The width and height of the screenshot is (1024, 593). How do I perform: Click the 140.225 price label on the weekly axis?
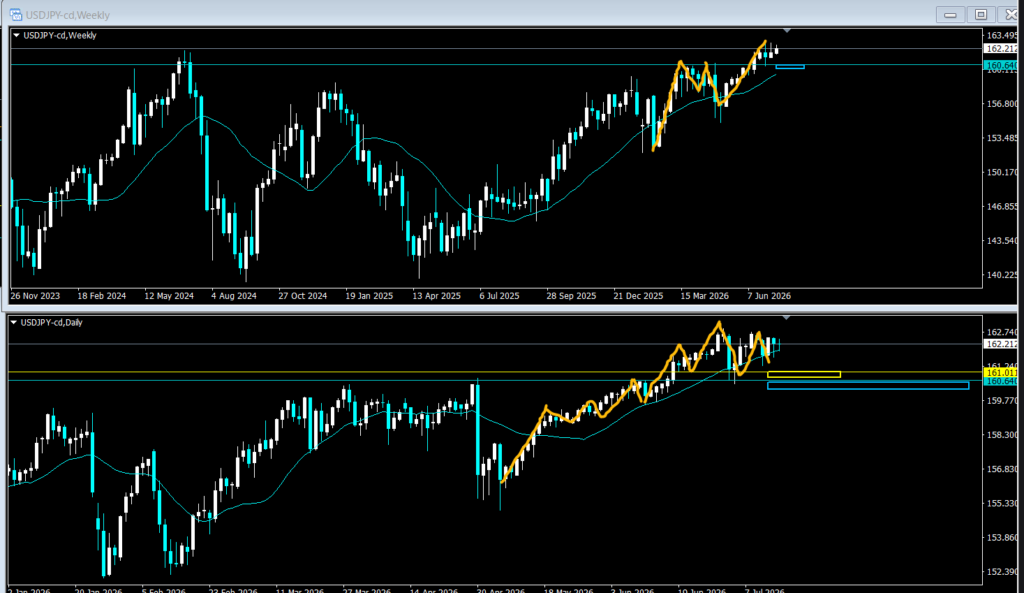pos(1001,275)
